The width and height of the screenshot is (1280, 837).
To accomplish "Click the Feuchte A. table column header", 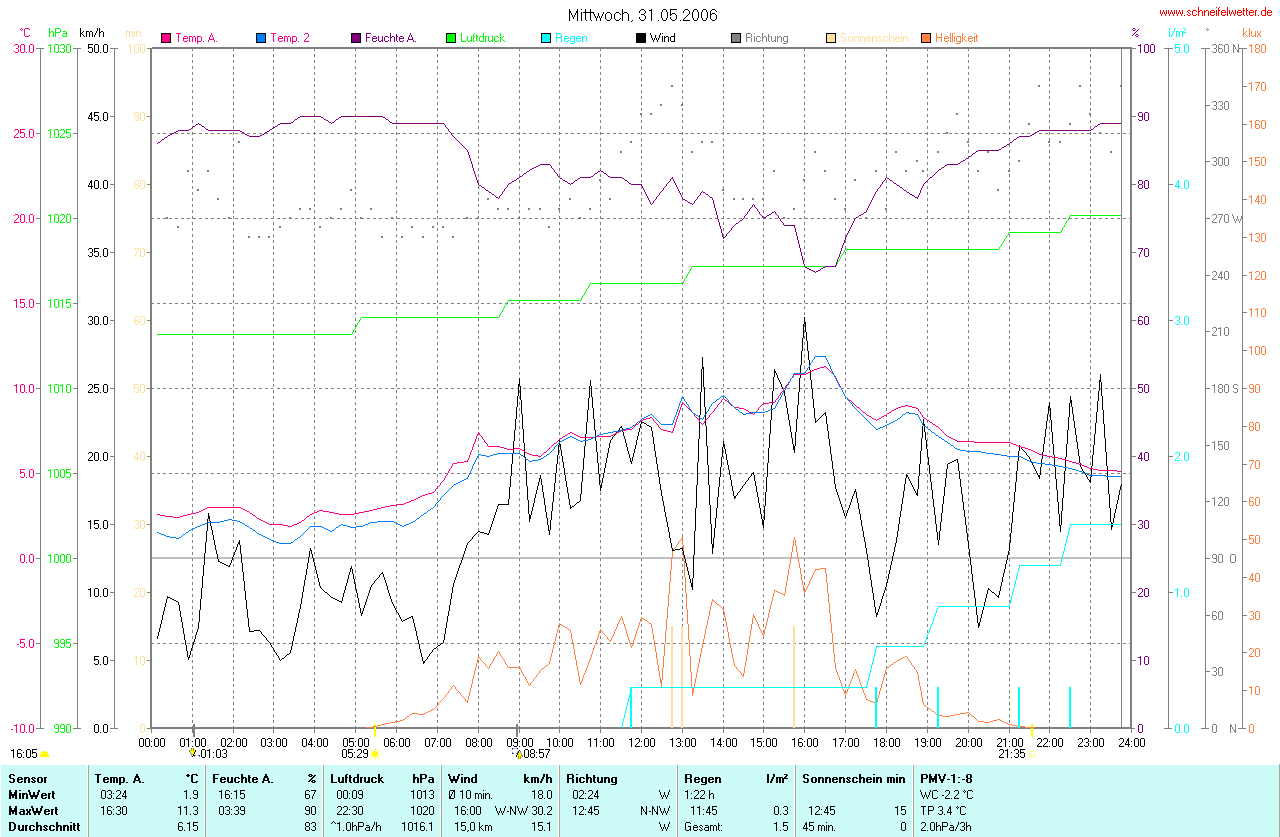I will [x=243, y=778].
